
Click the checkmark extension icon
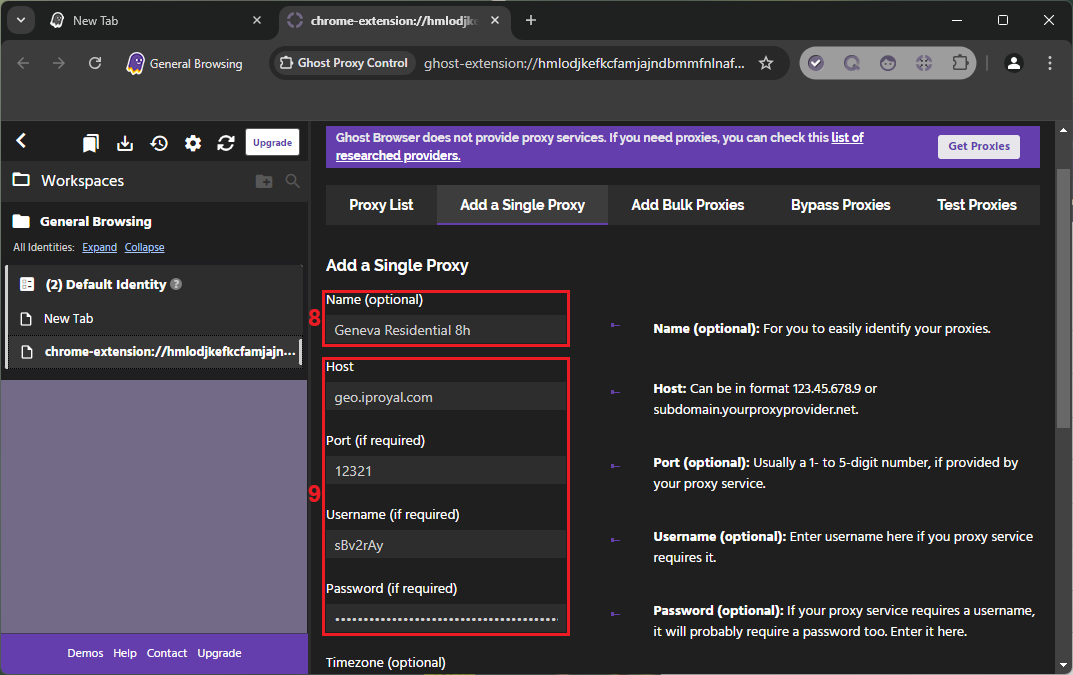(815, 63)
